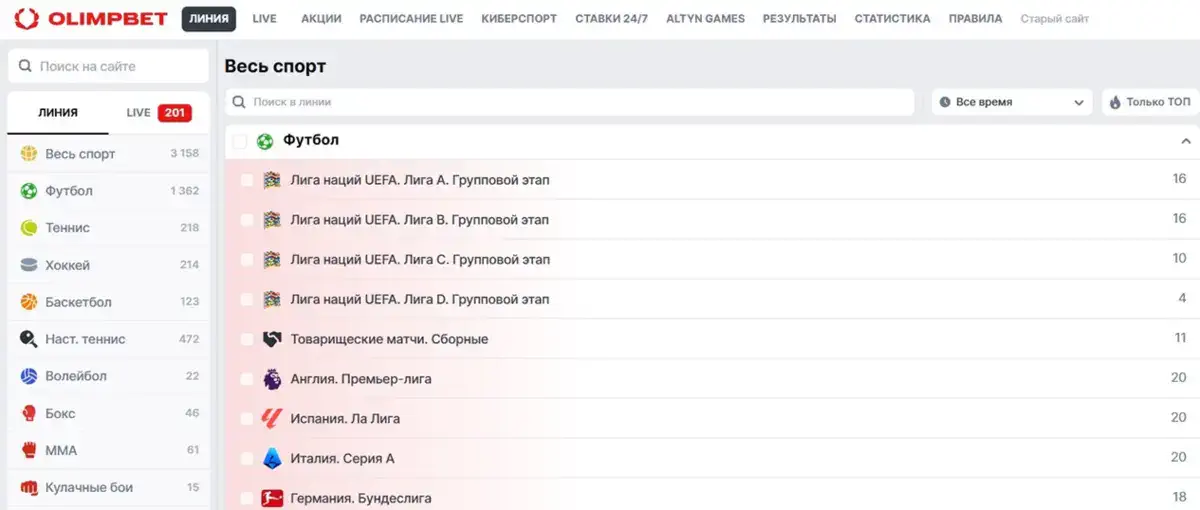
Task: Check Лига наций UEFA Лига C checkbox
Action: (247, 260)
